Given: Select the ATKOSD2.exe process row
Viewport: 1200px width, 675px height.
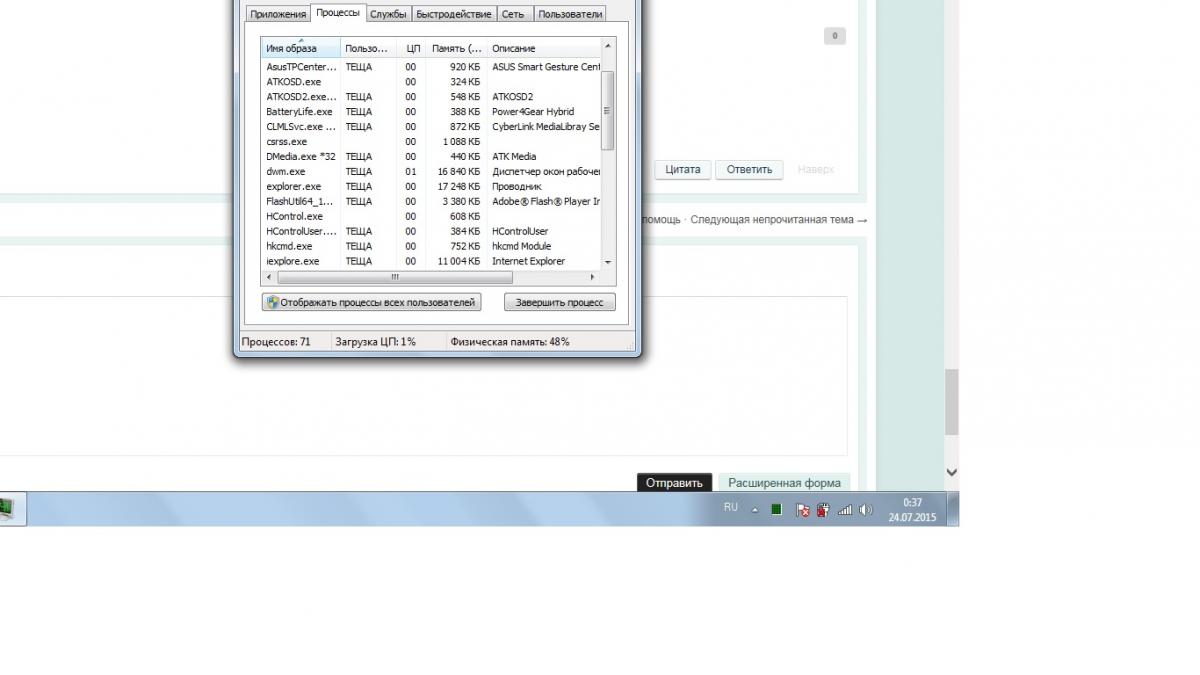Looking at the screenshot, I should [431, 96].
